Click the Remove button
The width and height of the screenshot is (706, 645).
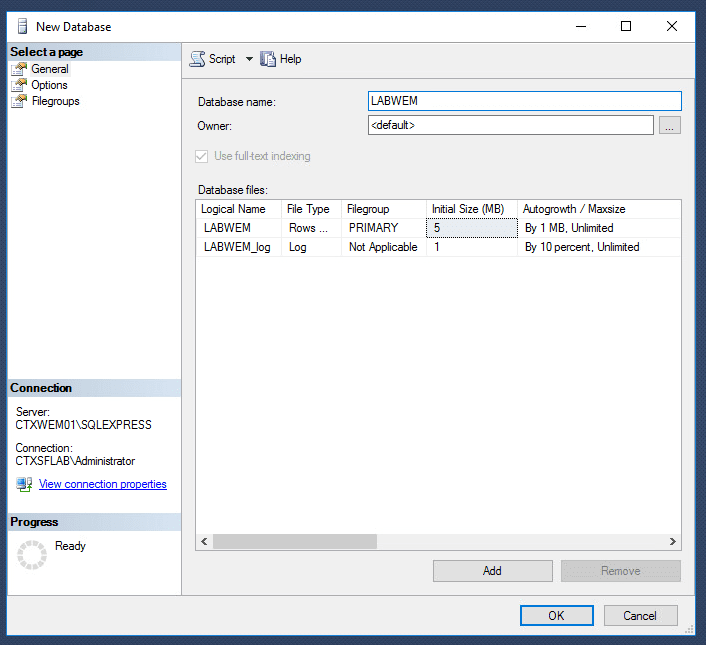pos(620,571)
